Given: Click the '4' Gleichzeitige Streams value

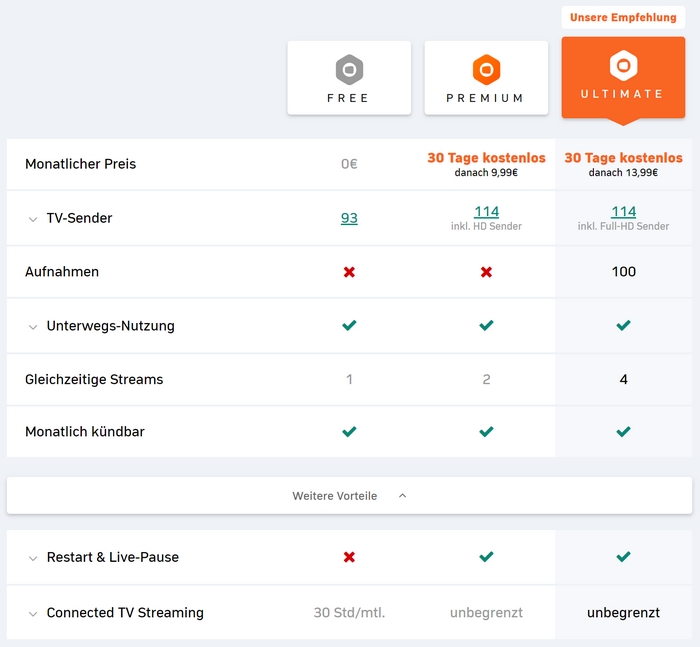Looking at the screenshot, I should pos(624,379).
